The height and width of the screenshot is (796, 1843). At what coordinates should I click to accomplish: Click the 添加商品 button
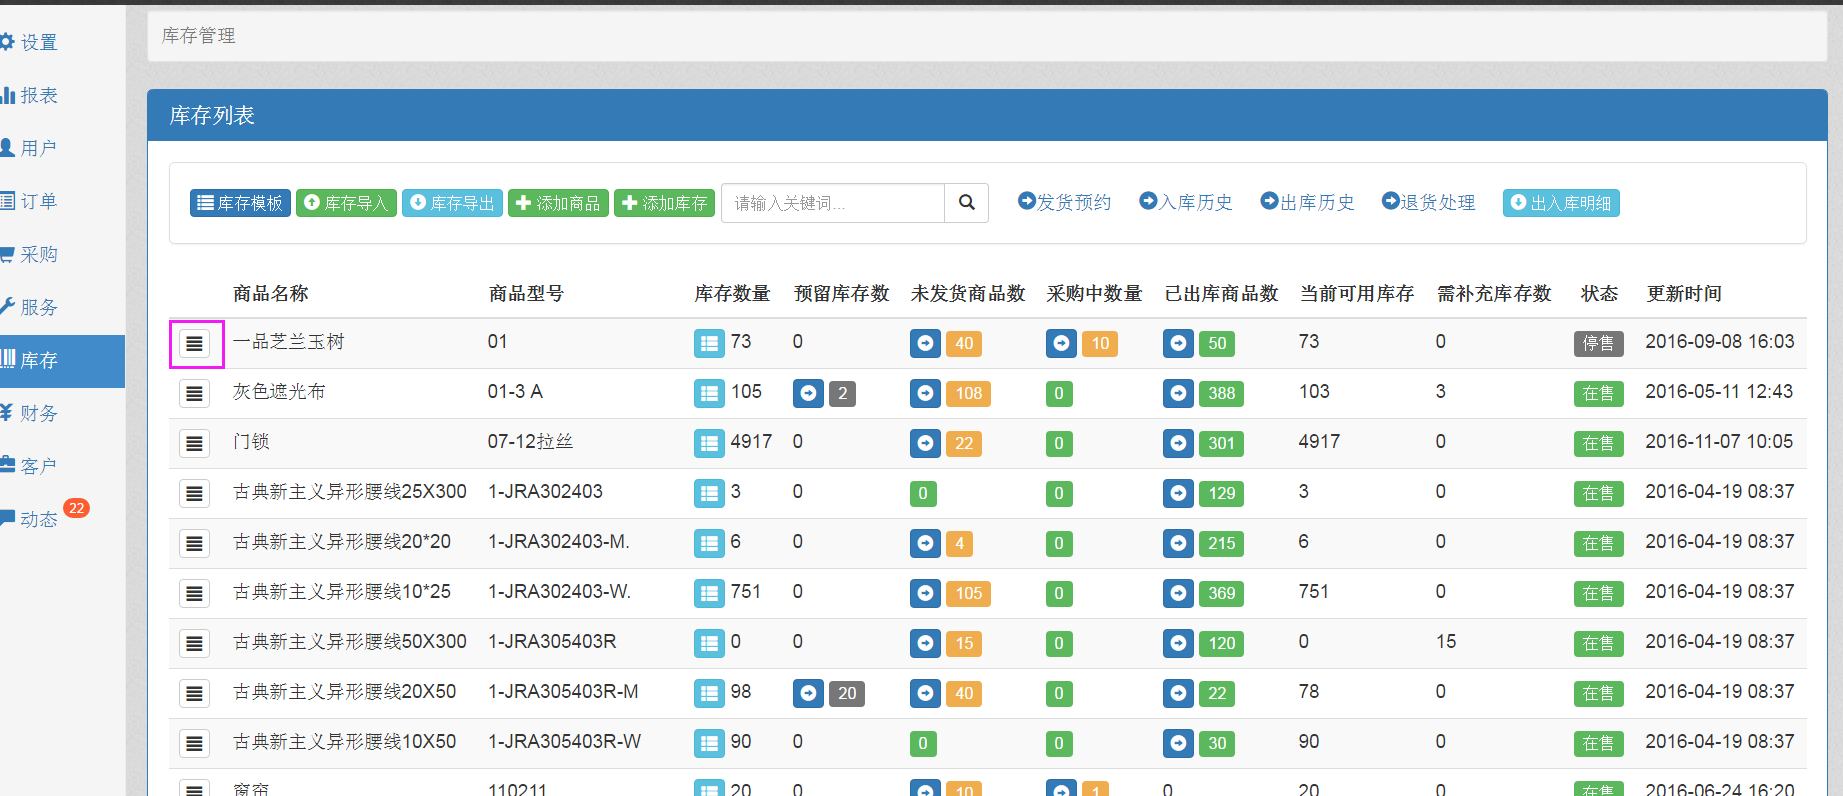558,203
